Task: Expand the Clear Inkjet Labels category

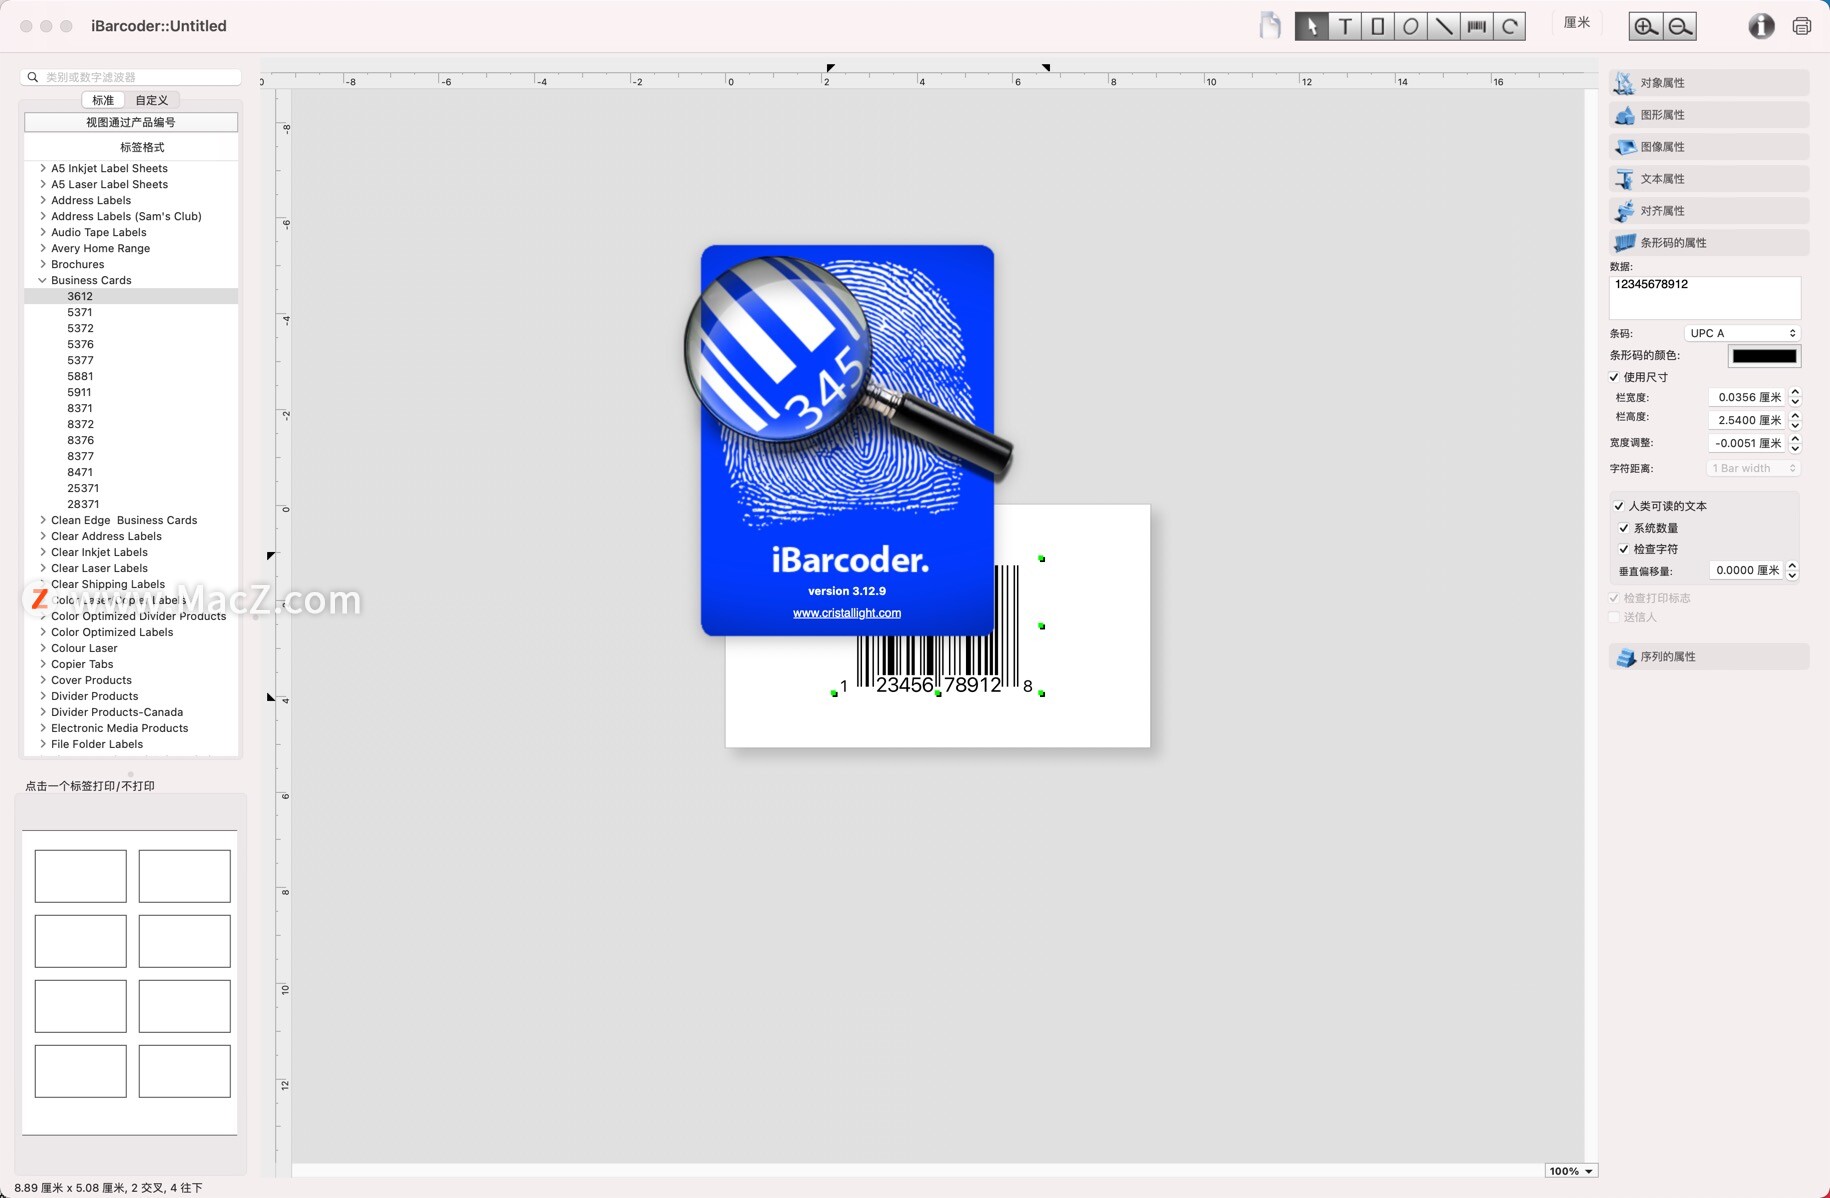Action: [42, 552]
